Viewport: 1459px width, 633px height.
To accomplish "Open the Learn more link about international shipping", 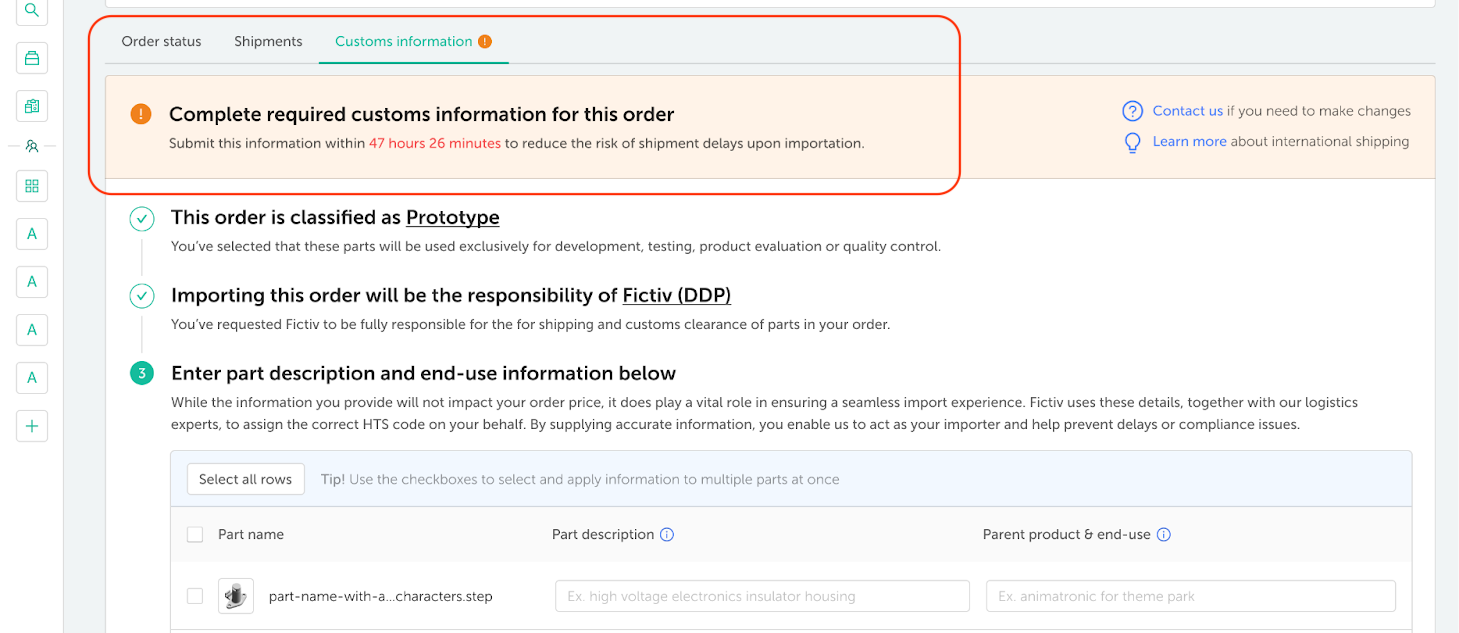I will point(1189,142).
